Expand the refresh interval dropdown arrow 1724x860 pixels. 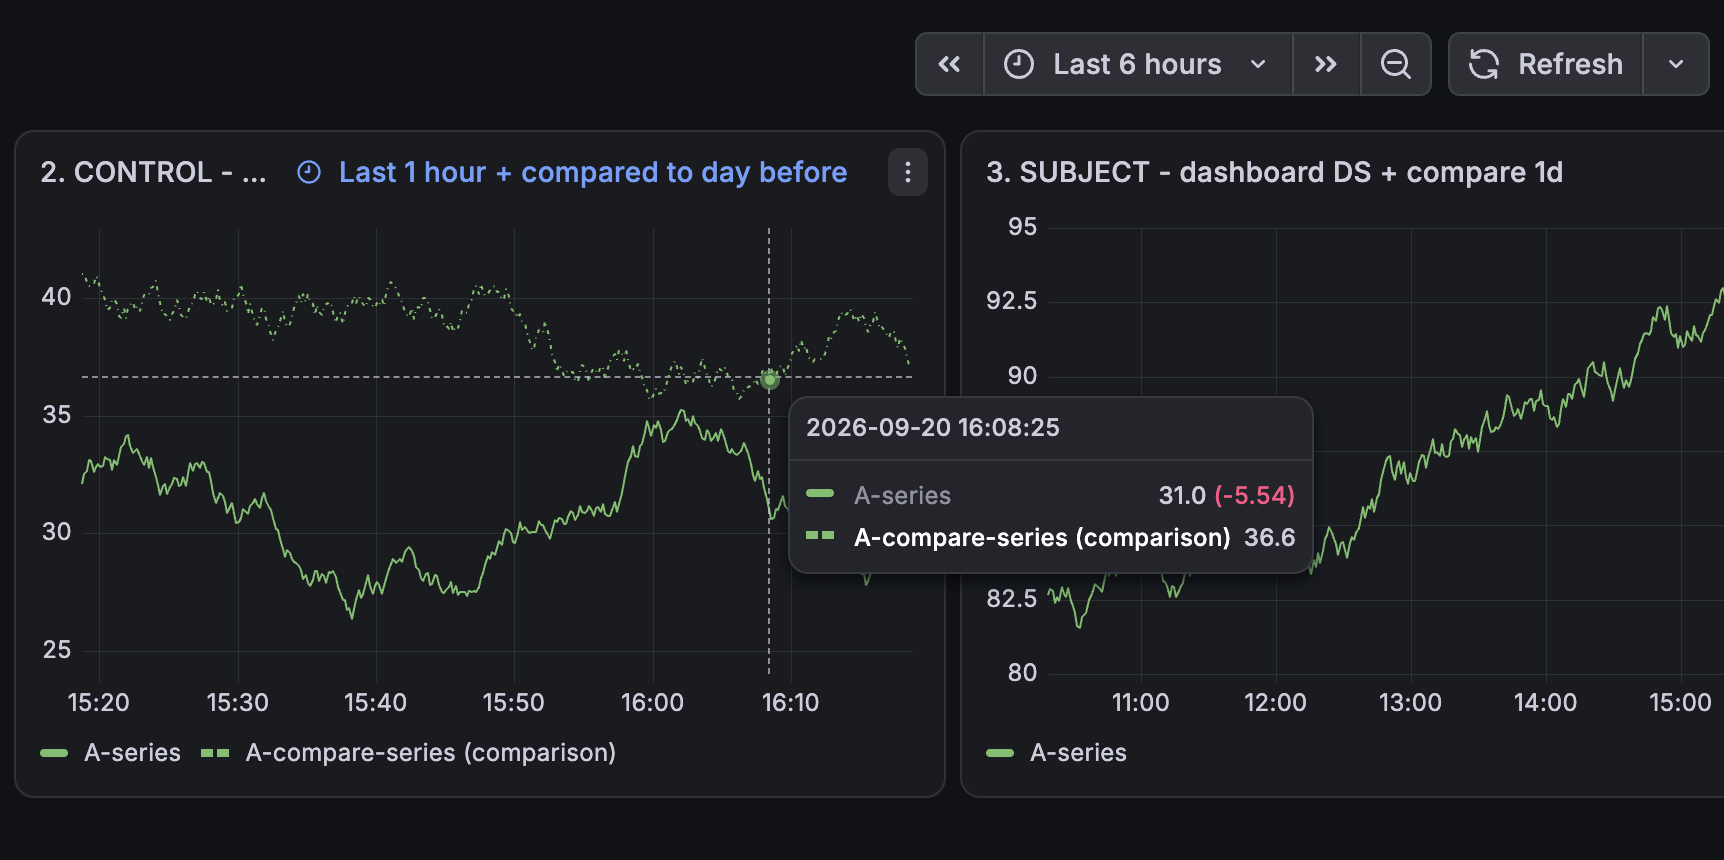coord(1676,64)
